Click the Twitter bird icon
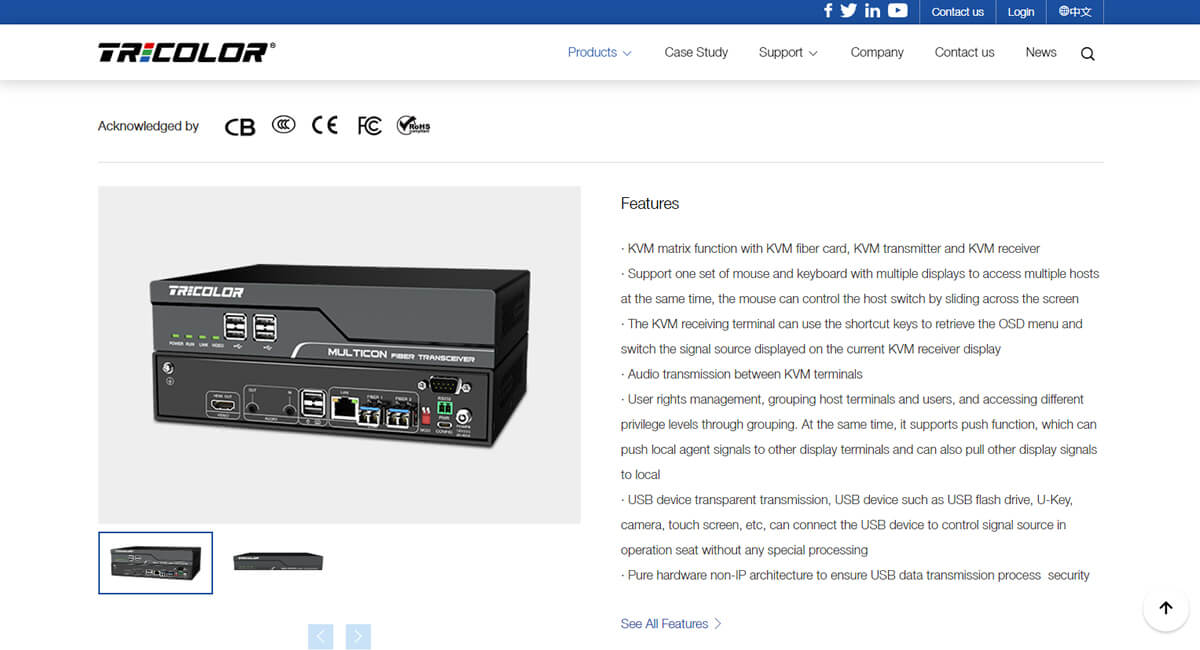 pyautogui.click(x=849, y=11)
